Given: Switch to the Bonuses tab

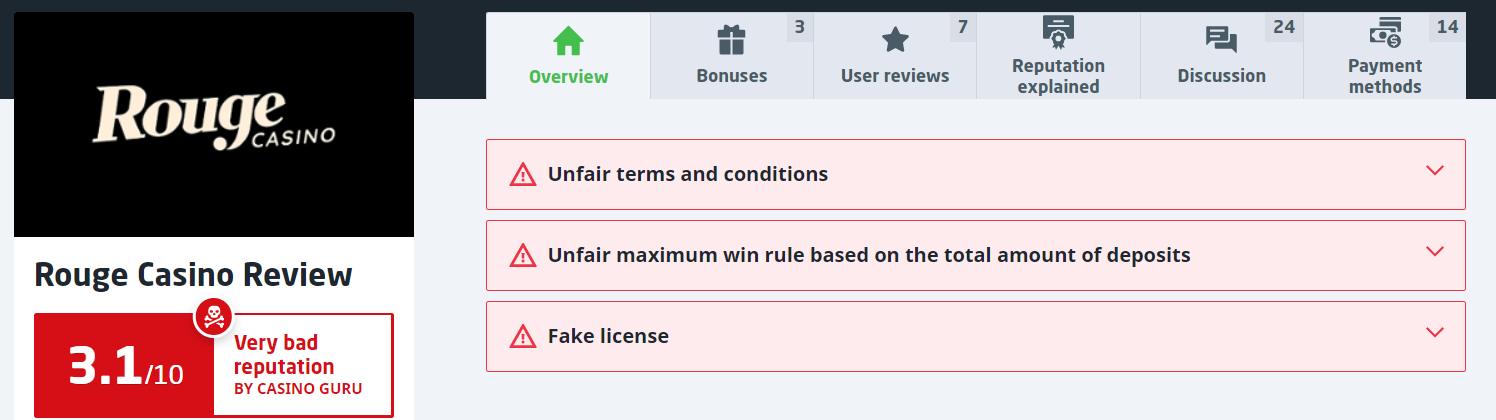Looking at the screenshot, I should (x=732, y=76).
